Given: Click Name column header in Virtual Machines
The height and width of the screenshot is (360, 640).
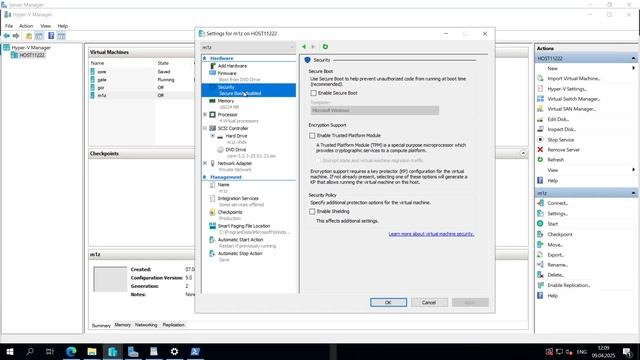Looking at the screenshot, I should click(97, 63).
